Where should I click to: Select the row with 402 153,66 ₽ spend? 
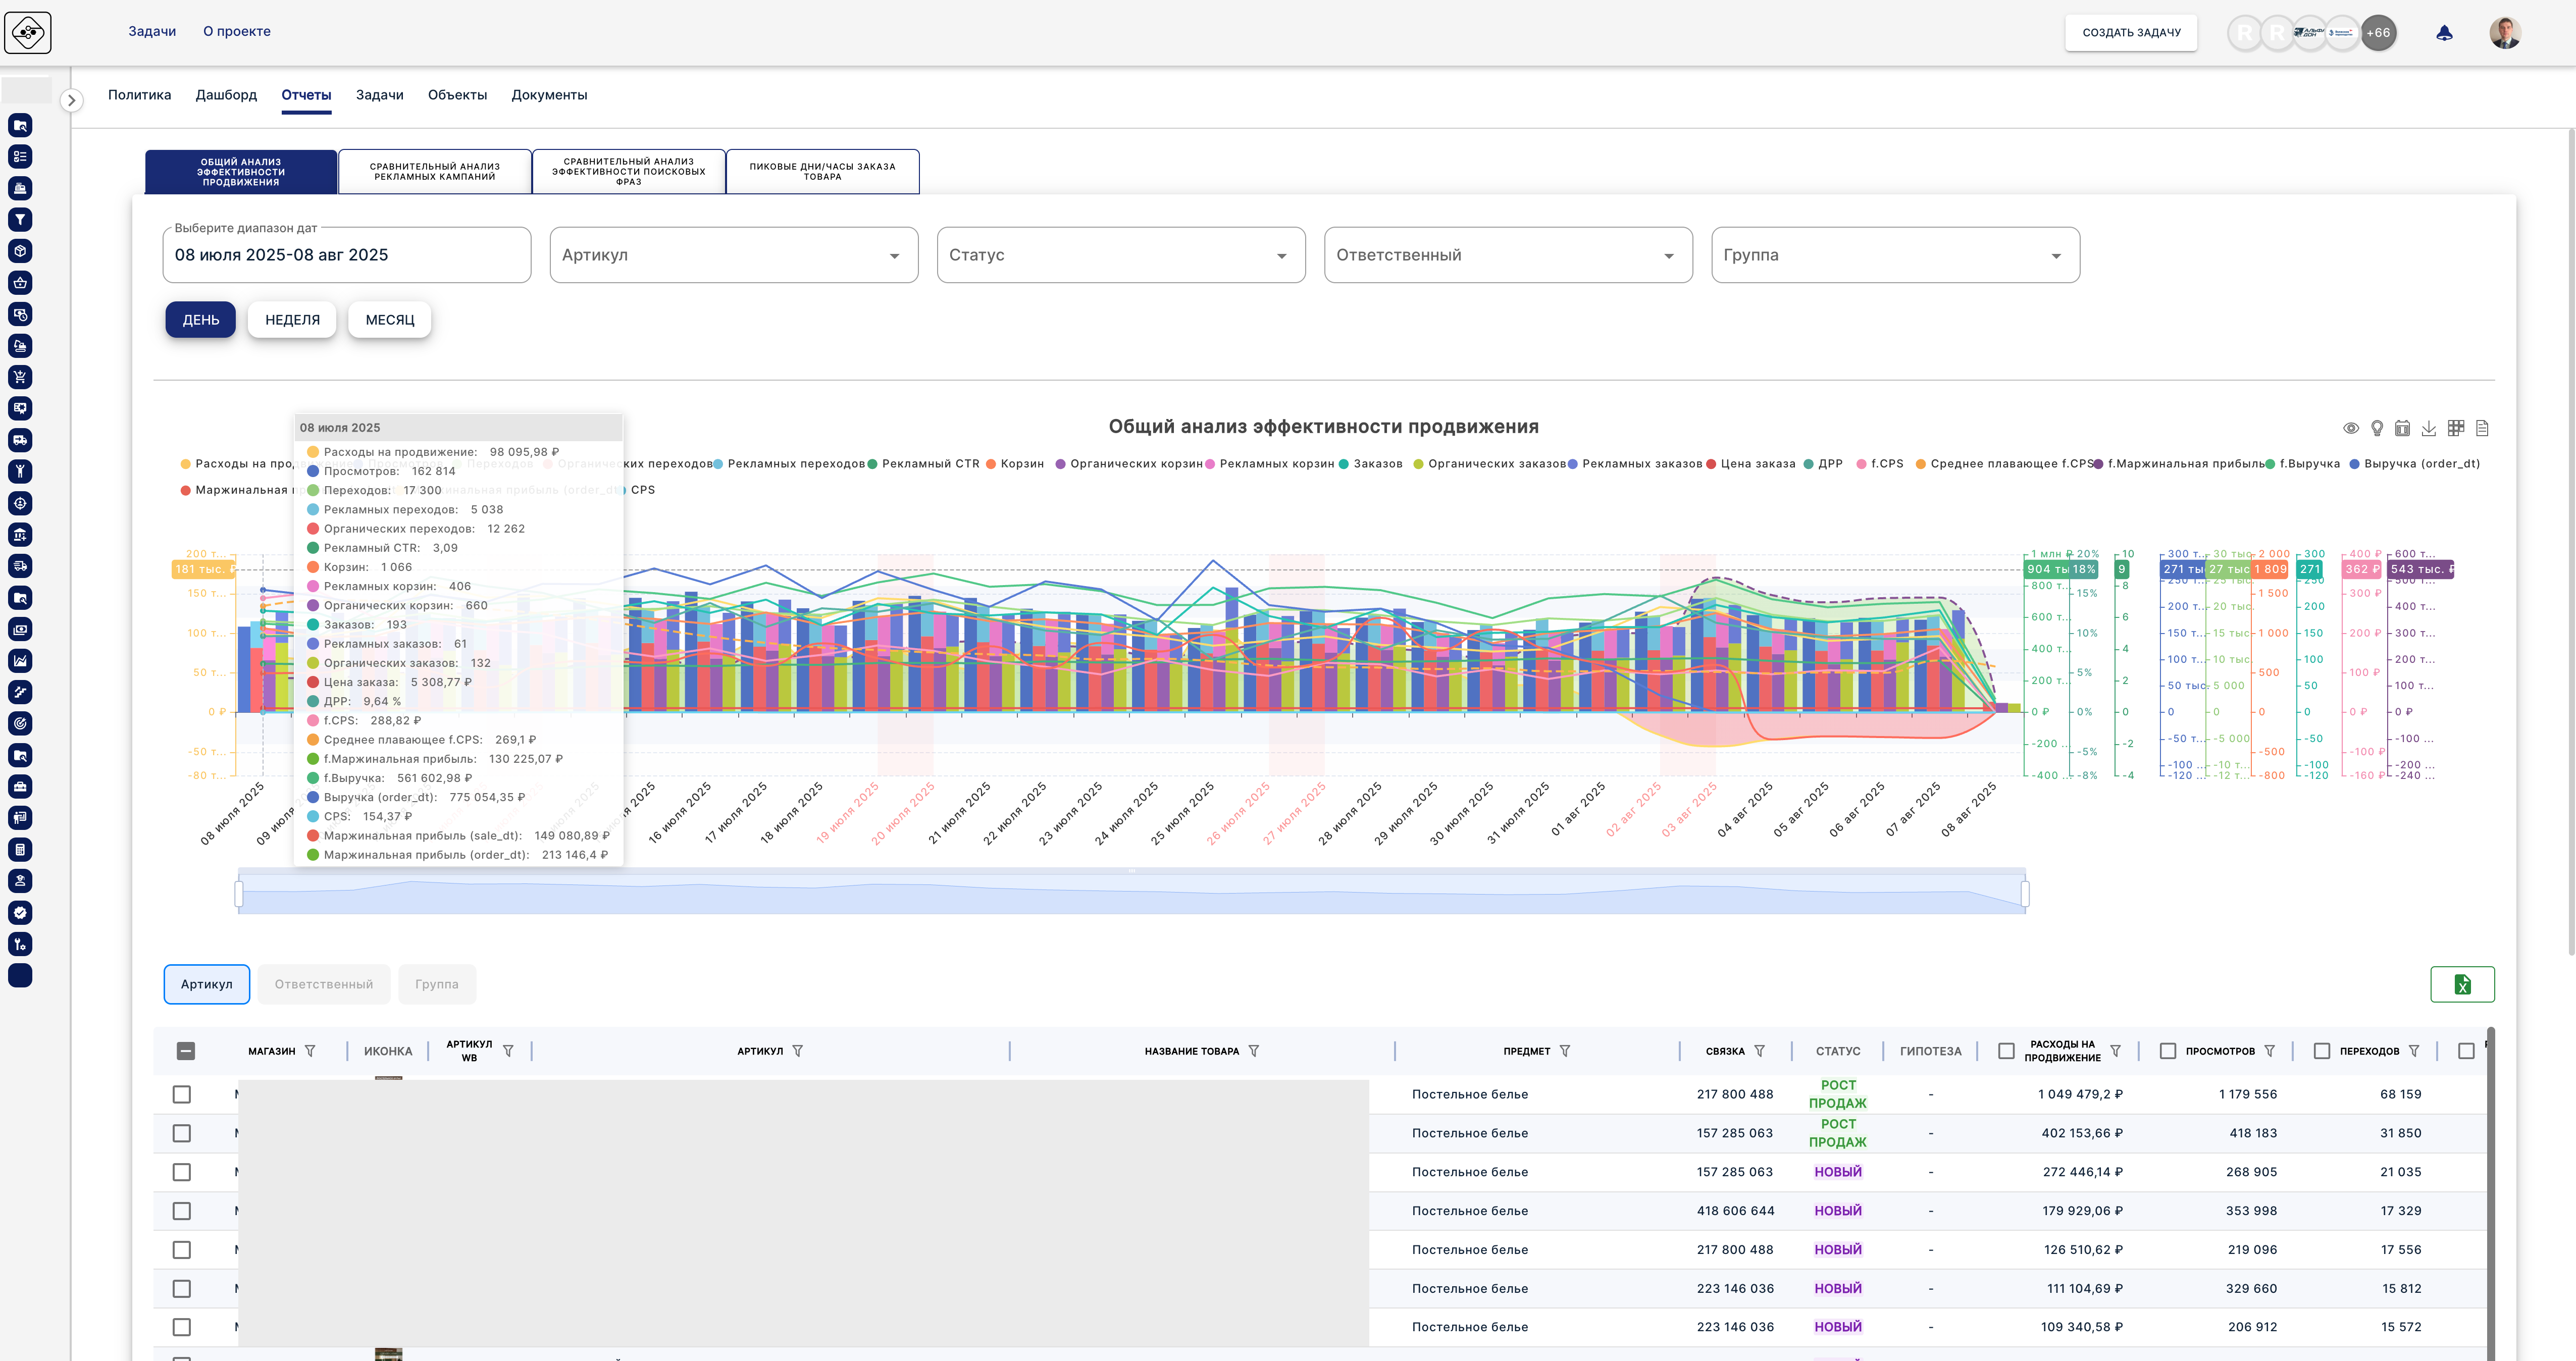tap(182, 1134)
